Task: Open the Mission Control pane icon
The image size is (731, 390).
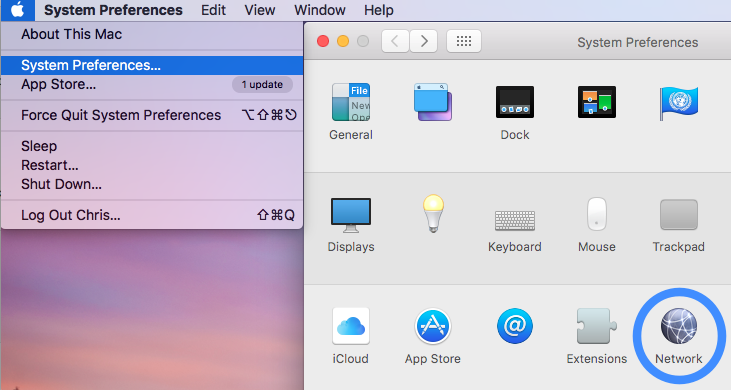Action: click(x=597, y=102)
